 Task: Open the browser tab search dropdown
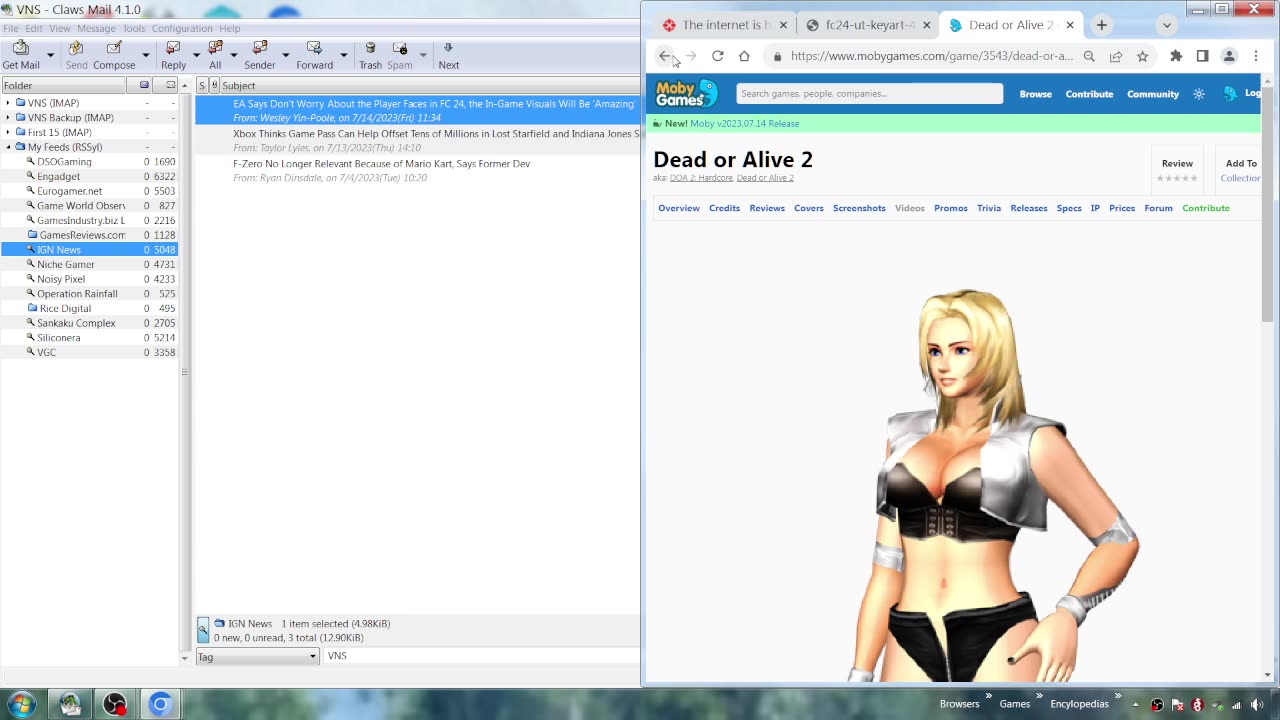click(1166, 25)
